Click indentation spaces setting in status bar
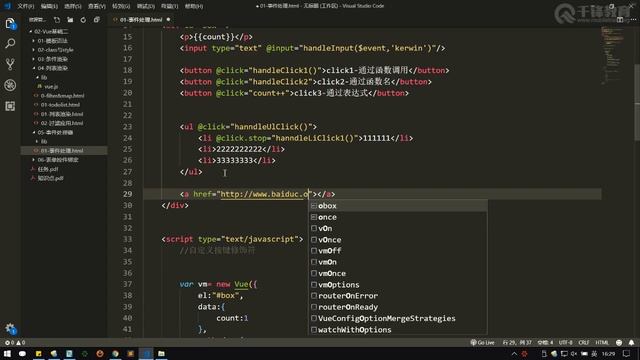Screen dimensions: 640x360 coord(545,342)
